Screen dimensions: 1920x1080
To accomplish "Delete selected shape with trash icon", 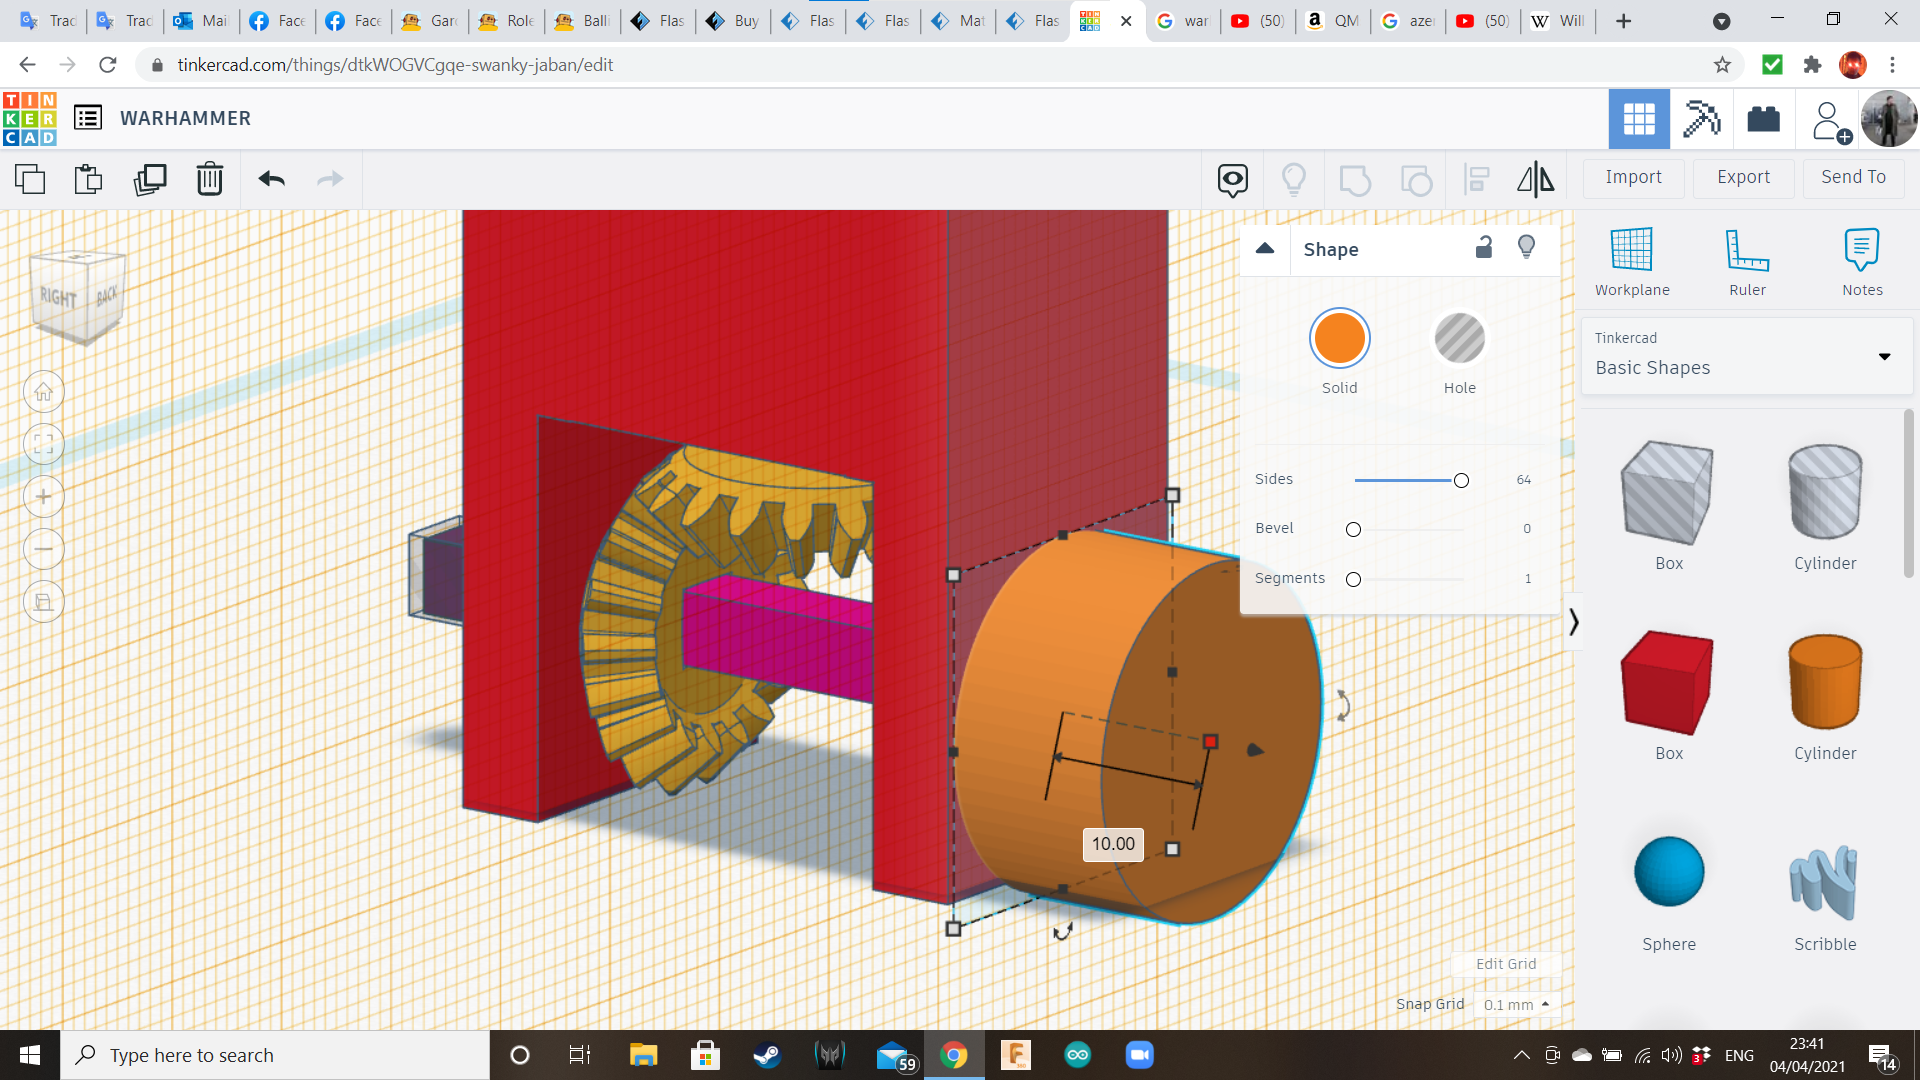I will 210,179.
